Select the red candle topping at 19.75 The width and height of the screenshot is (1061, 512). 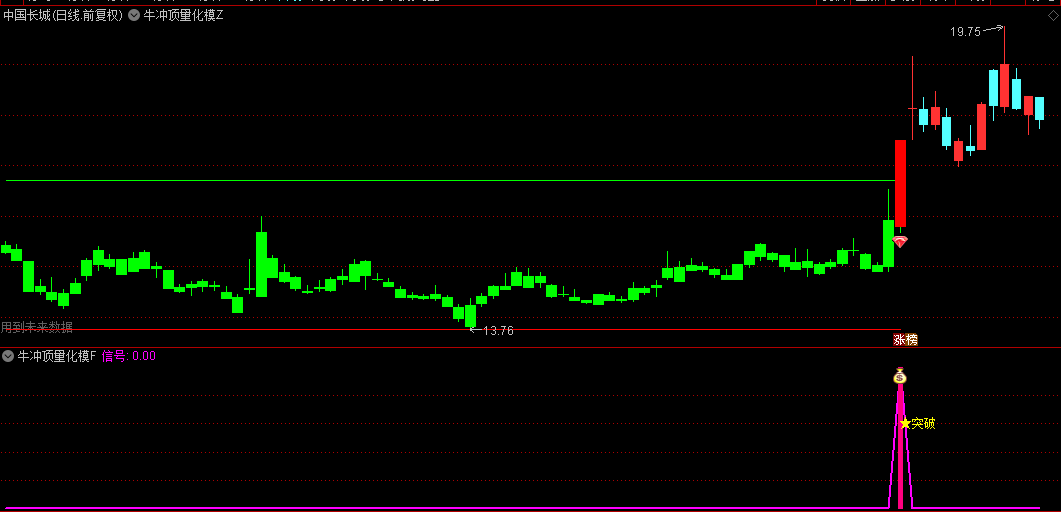(1004, 86)
